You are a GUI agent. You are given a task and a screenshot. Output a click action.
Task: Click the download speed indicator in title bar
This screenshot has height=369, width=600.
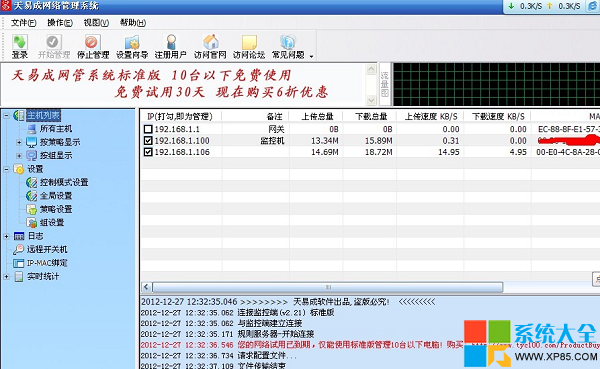tap(525, 6)
